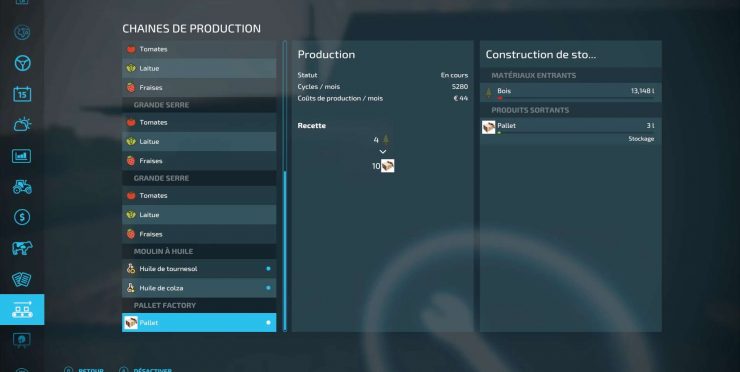Screen dimensions: 740x372
Task: Open the price statistics chart icon
Action: click(x=22, y=156)
